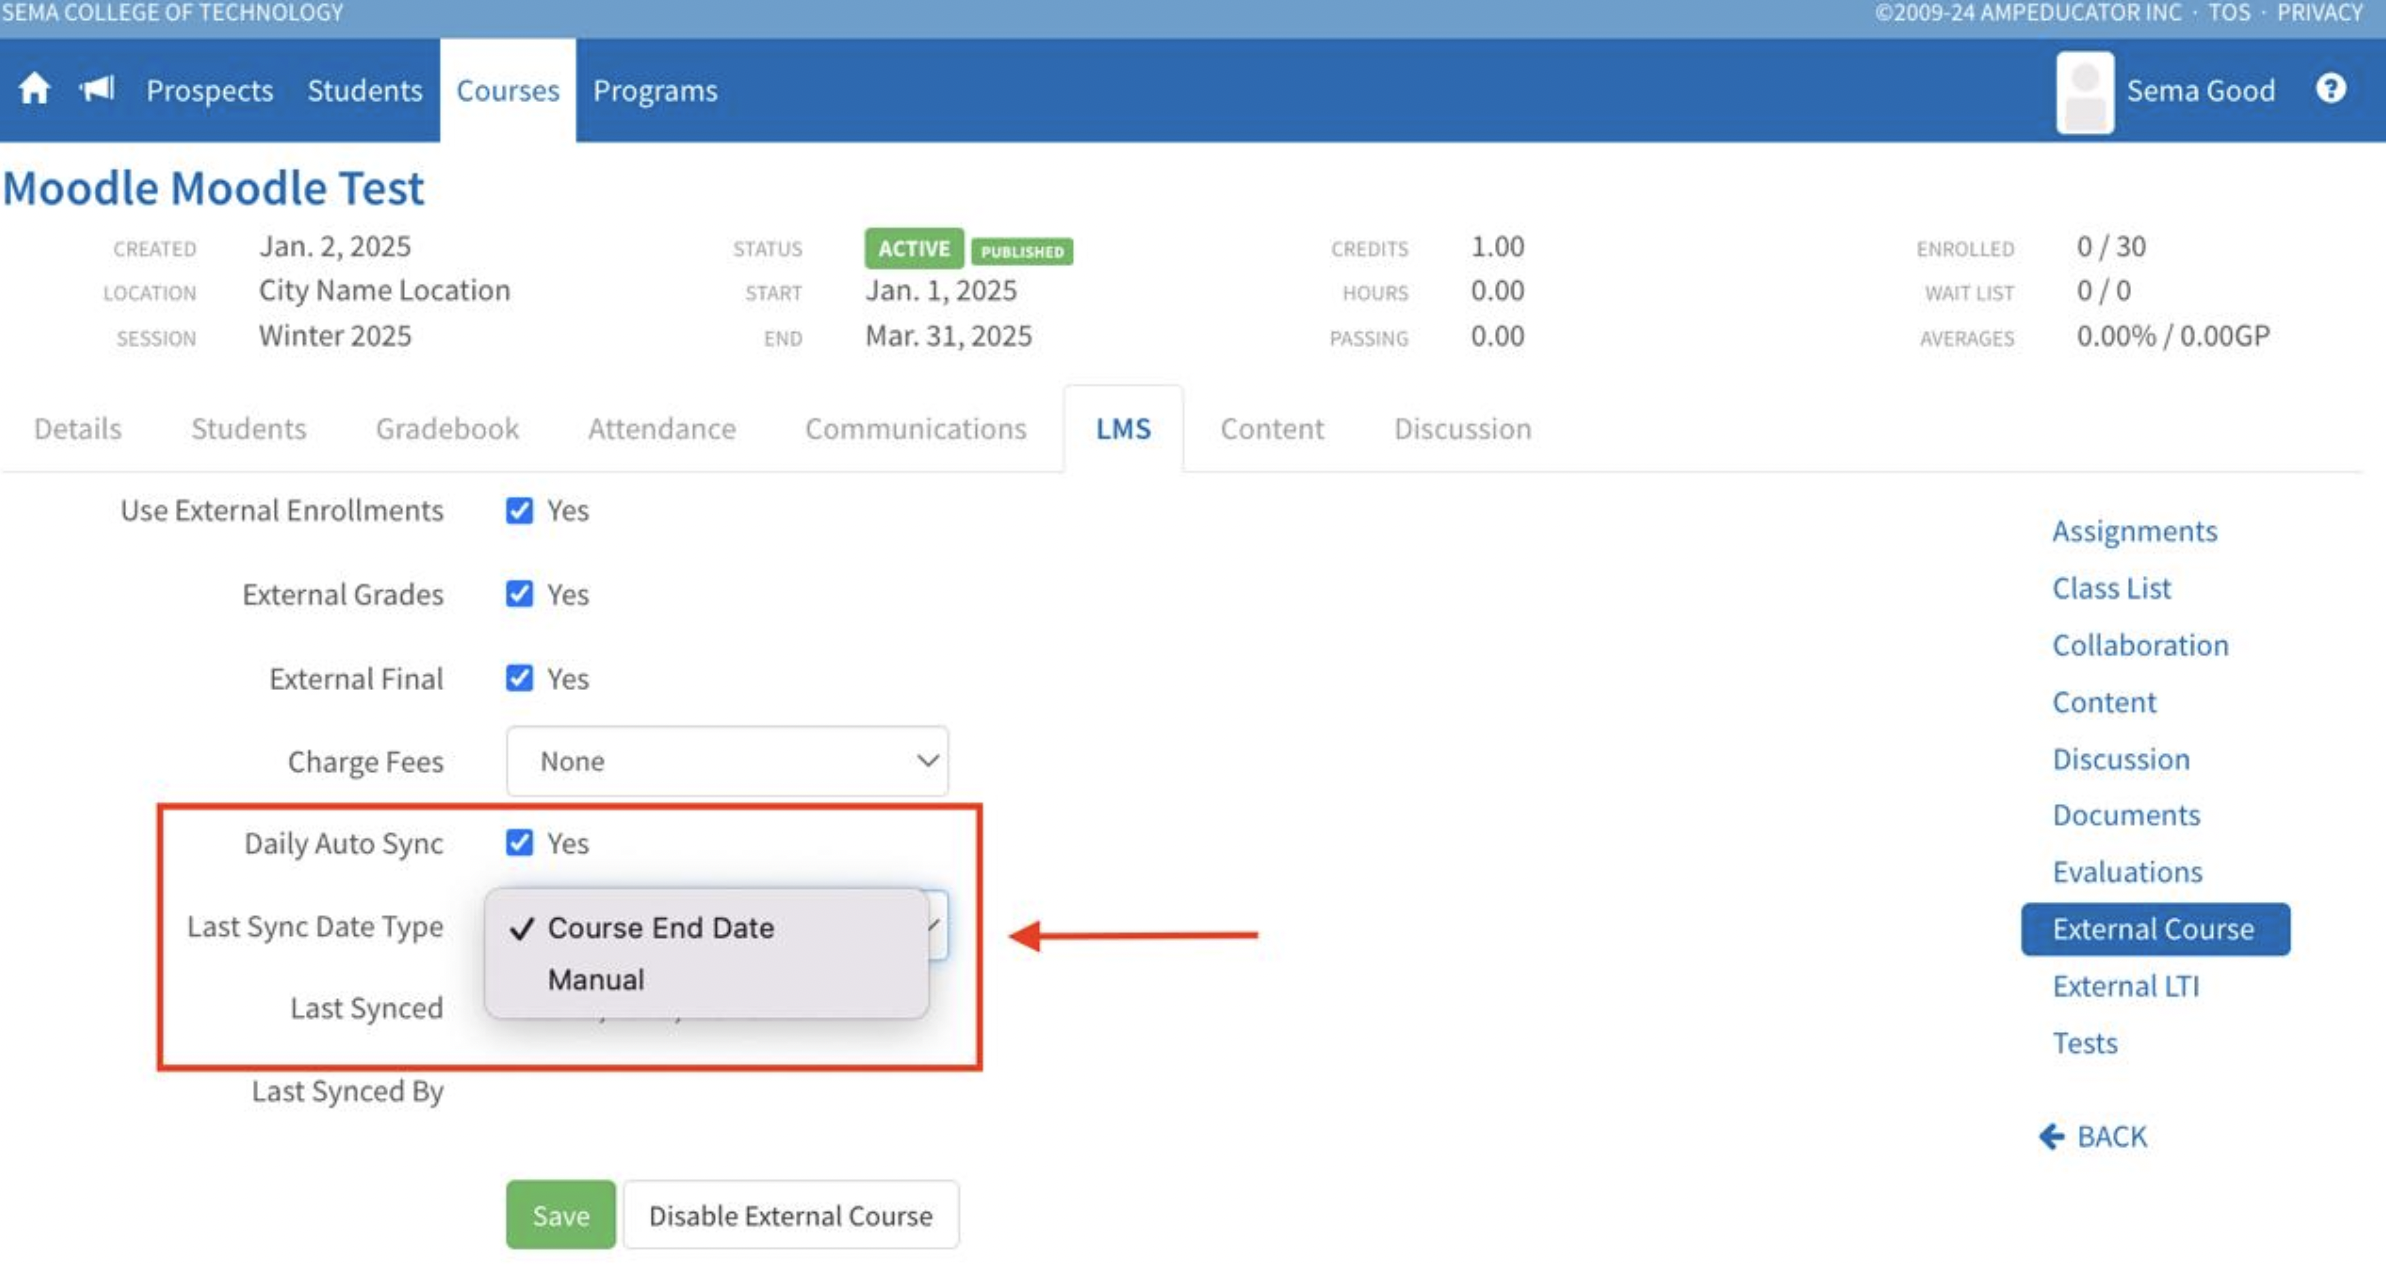Viewport: 2386px width, 1264px height.
Task: Click the PRIVACY link in header
Action: (2319, 13)
